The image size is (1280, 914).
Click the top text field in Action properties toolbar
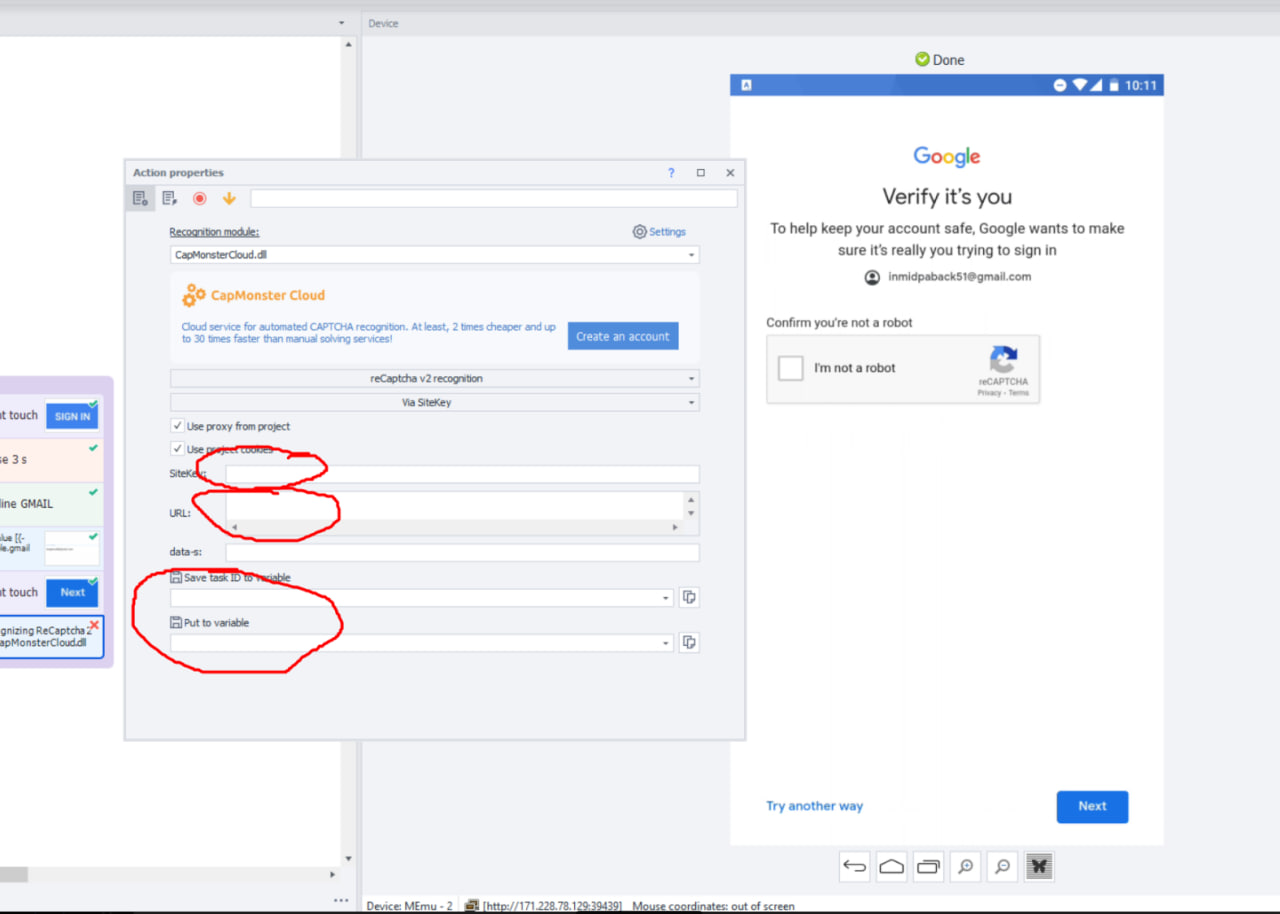(x=494, y=198)
